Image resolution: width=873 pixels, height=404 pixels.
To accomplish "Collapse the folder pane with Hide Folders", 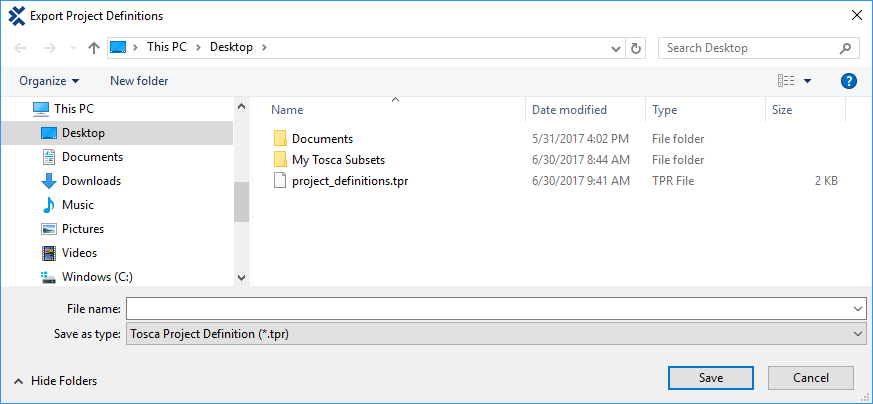I will [56, 381].
